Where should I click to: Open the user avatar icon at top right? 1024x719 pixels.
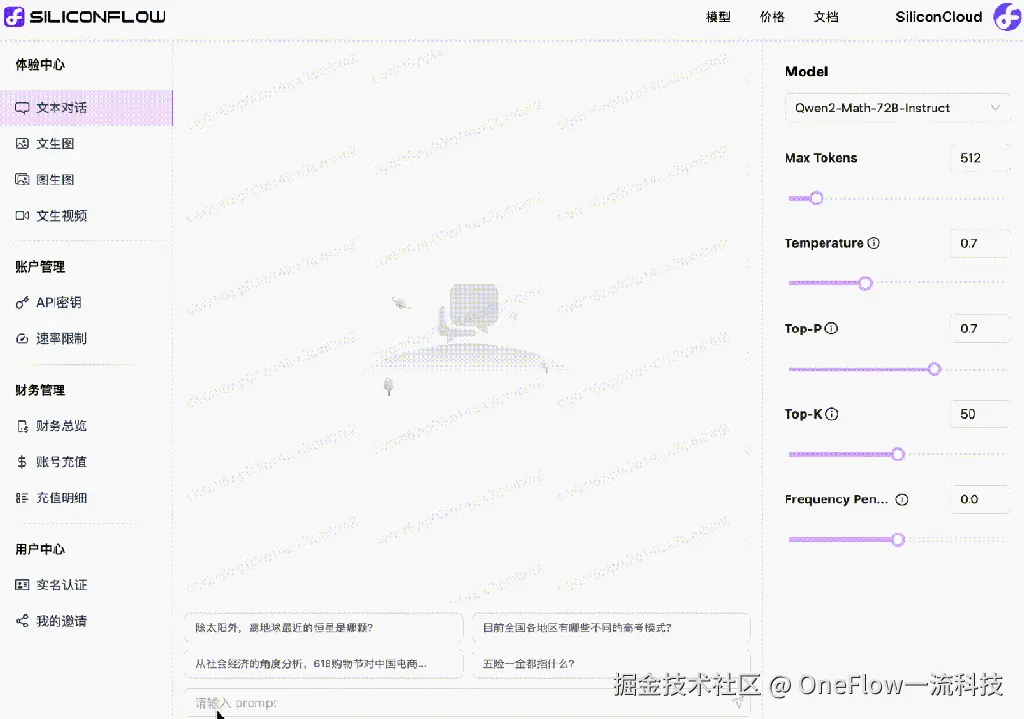click(x=1008, y=17)
